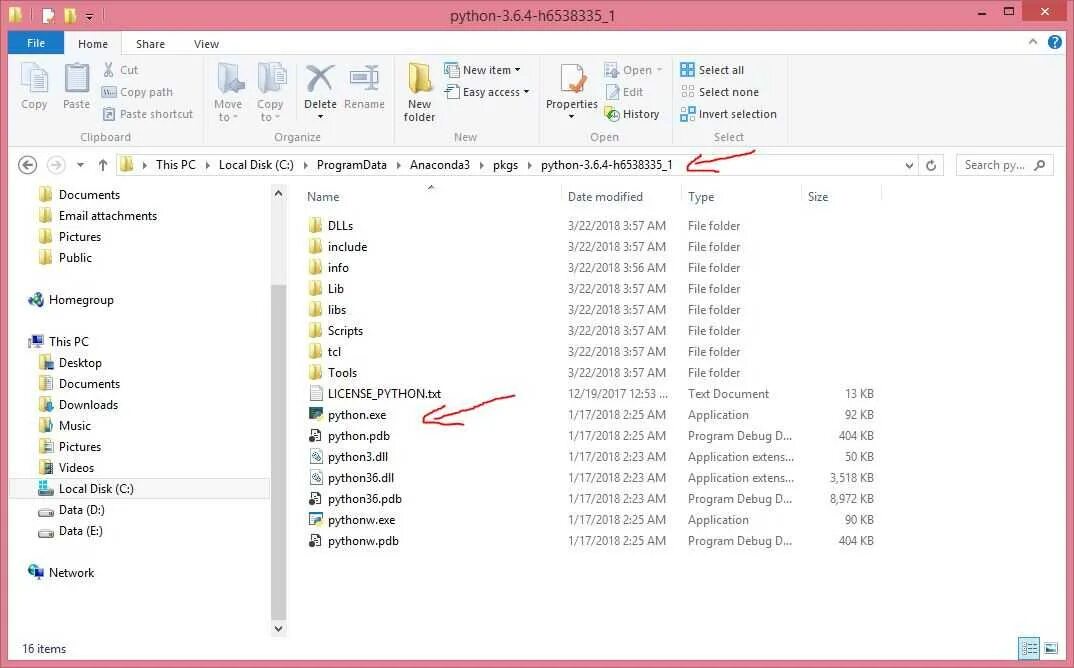
Task: Select the include folder
Action: [x=347, y=247]
